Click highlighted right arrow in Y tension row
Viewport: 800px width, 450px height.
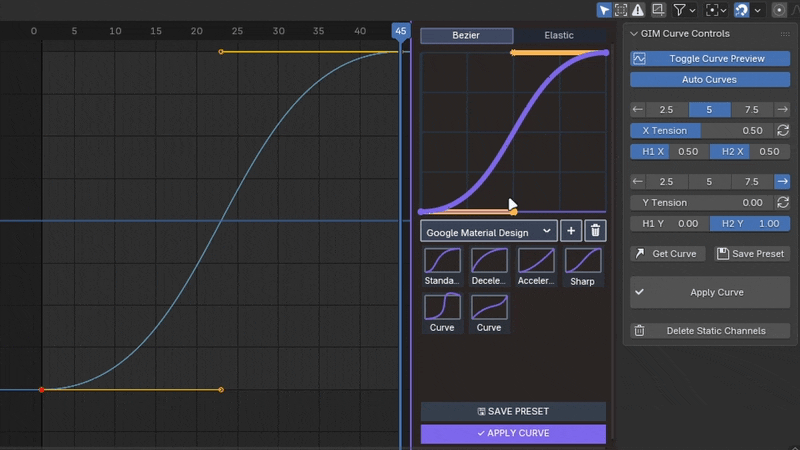[x=782, y=182]
